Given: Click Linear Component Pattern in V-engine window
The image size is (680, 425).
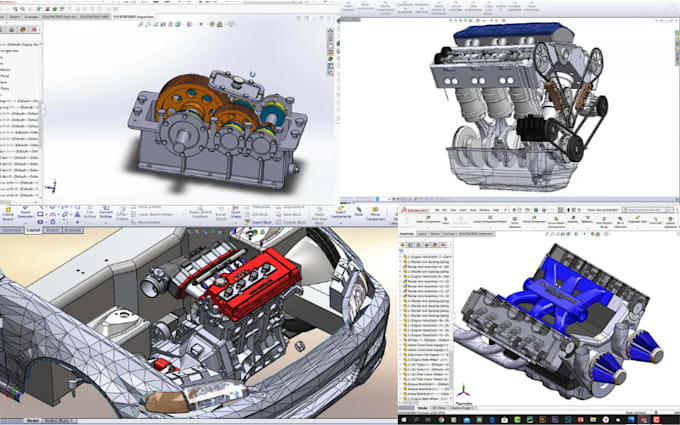Looking at the screenshot, I should pyautogui.click(x=490, y=219).
